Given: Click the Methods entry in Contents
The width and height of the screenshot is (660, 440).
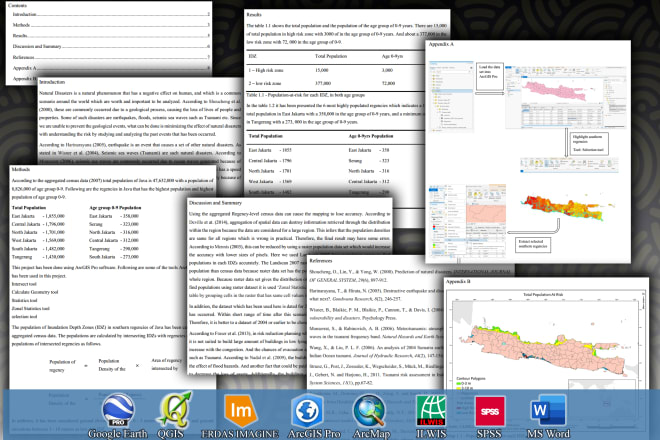Looking at the screenshot, I should pos(111,25).
